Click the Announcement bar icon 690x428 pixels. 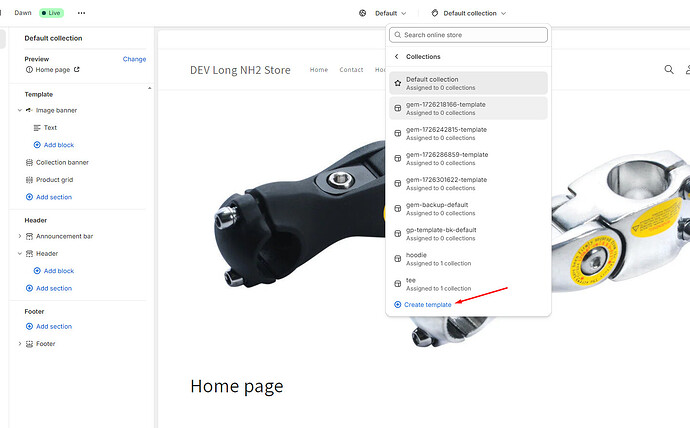coord(29,236)
